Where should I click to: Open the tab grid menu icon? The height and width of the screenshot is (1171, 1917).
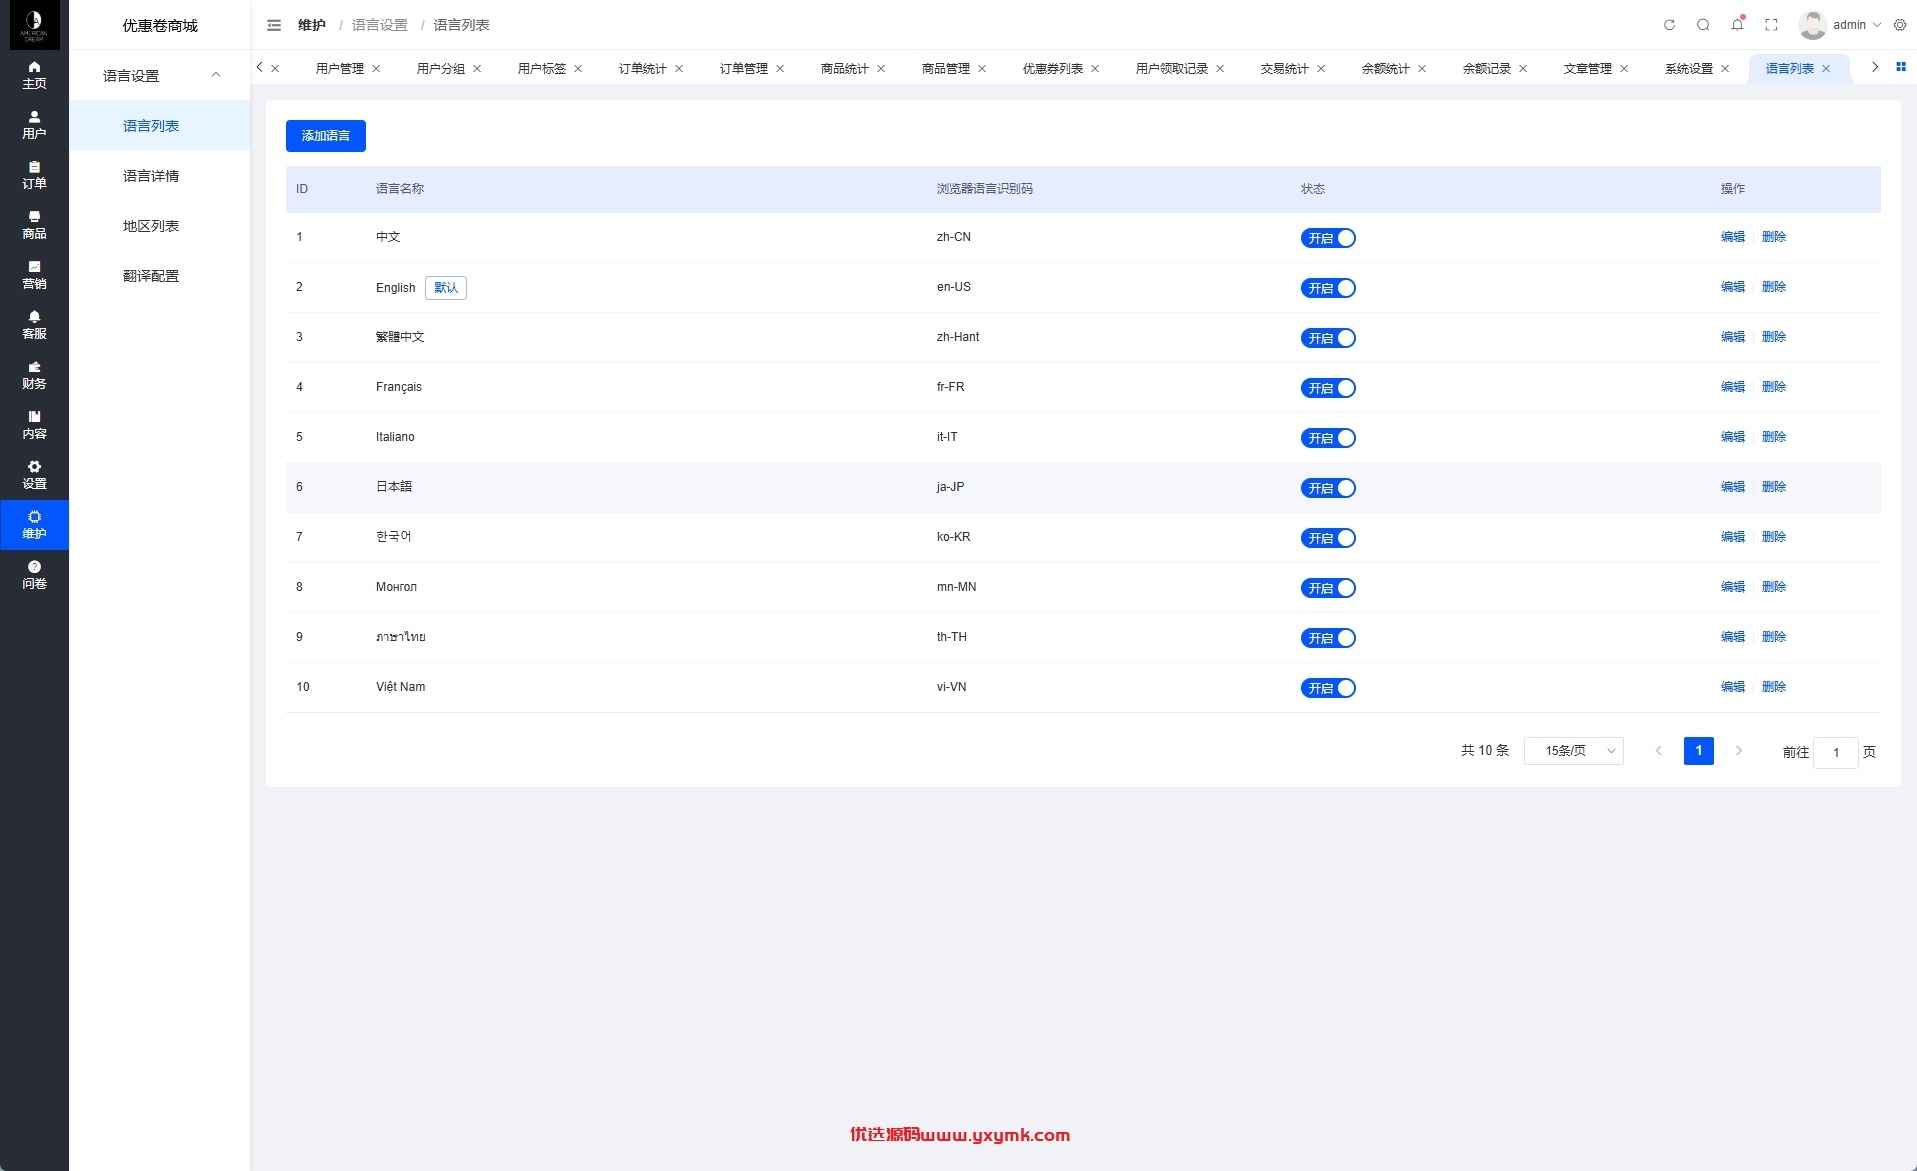click(1901, 67)
